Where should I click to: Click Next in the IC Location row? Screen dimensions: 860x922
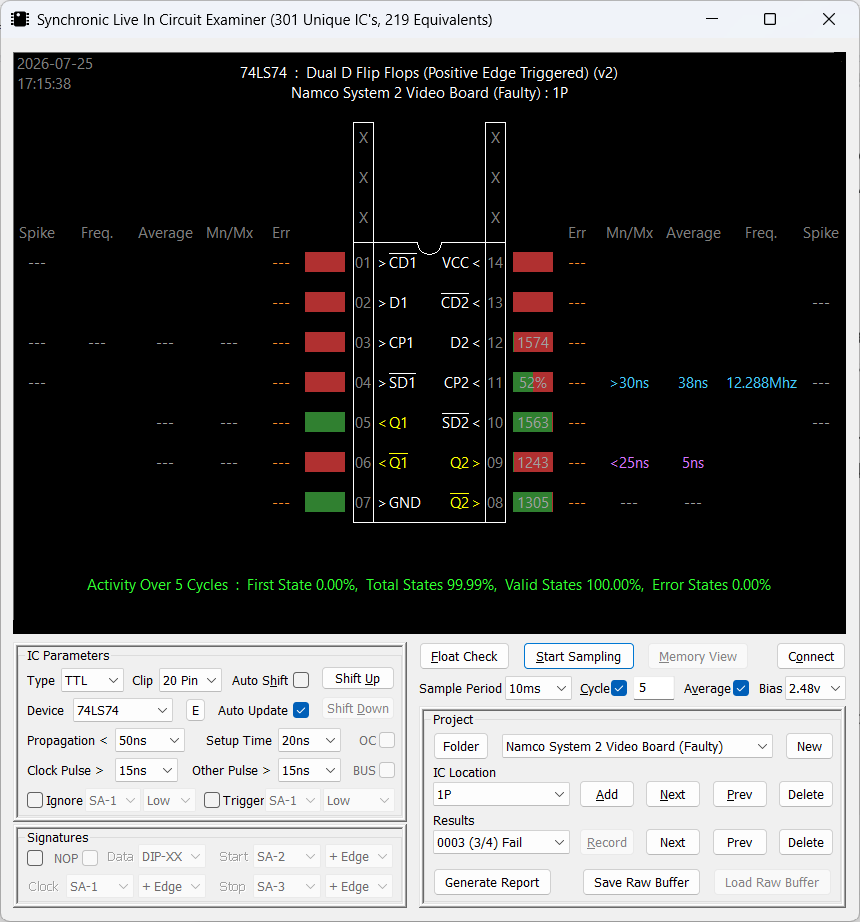point(672,794)
